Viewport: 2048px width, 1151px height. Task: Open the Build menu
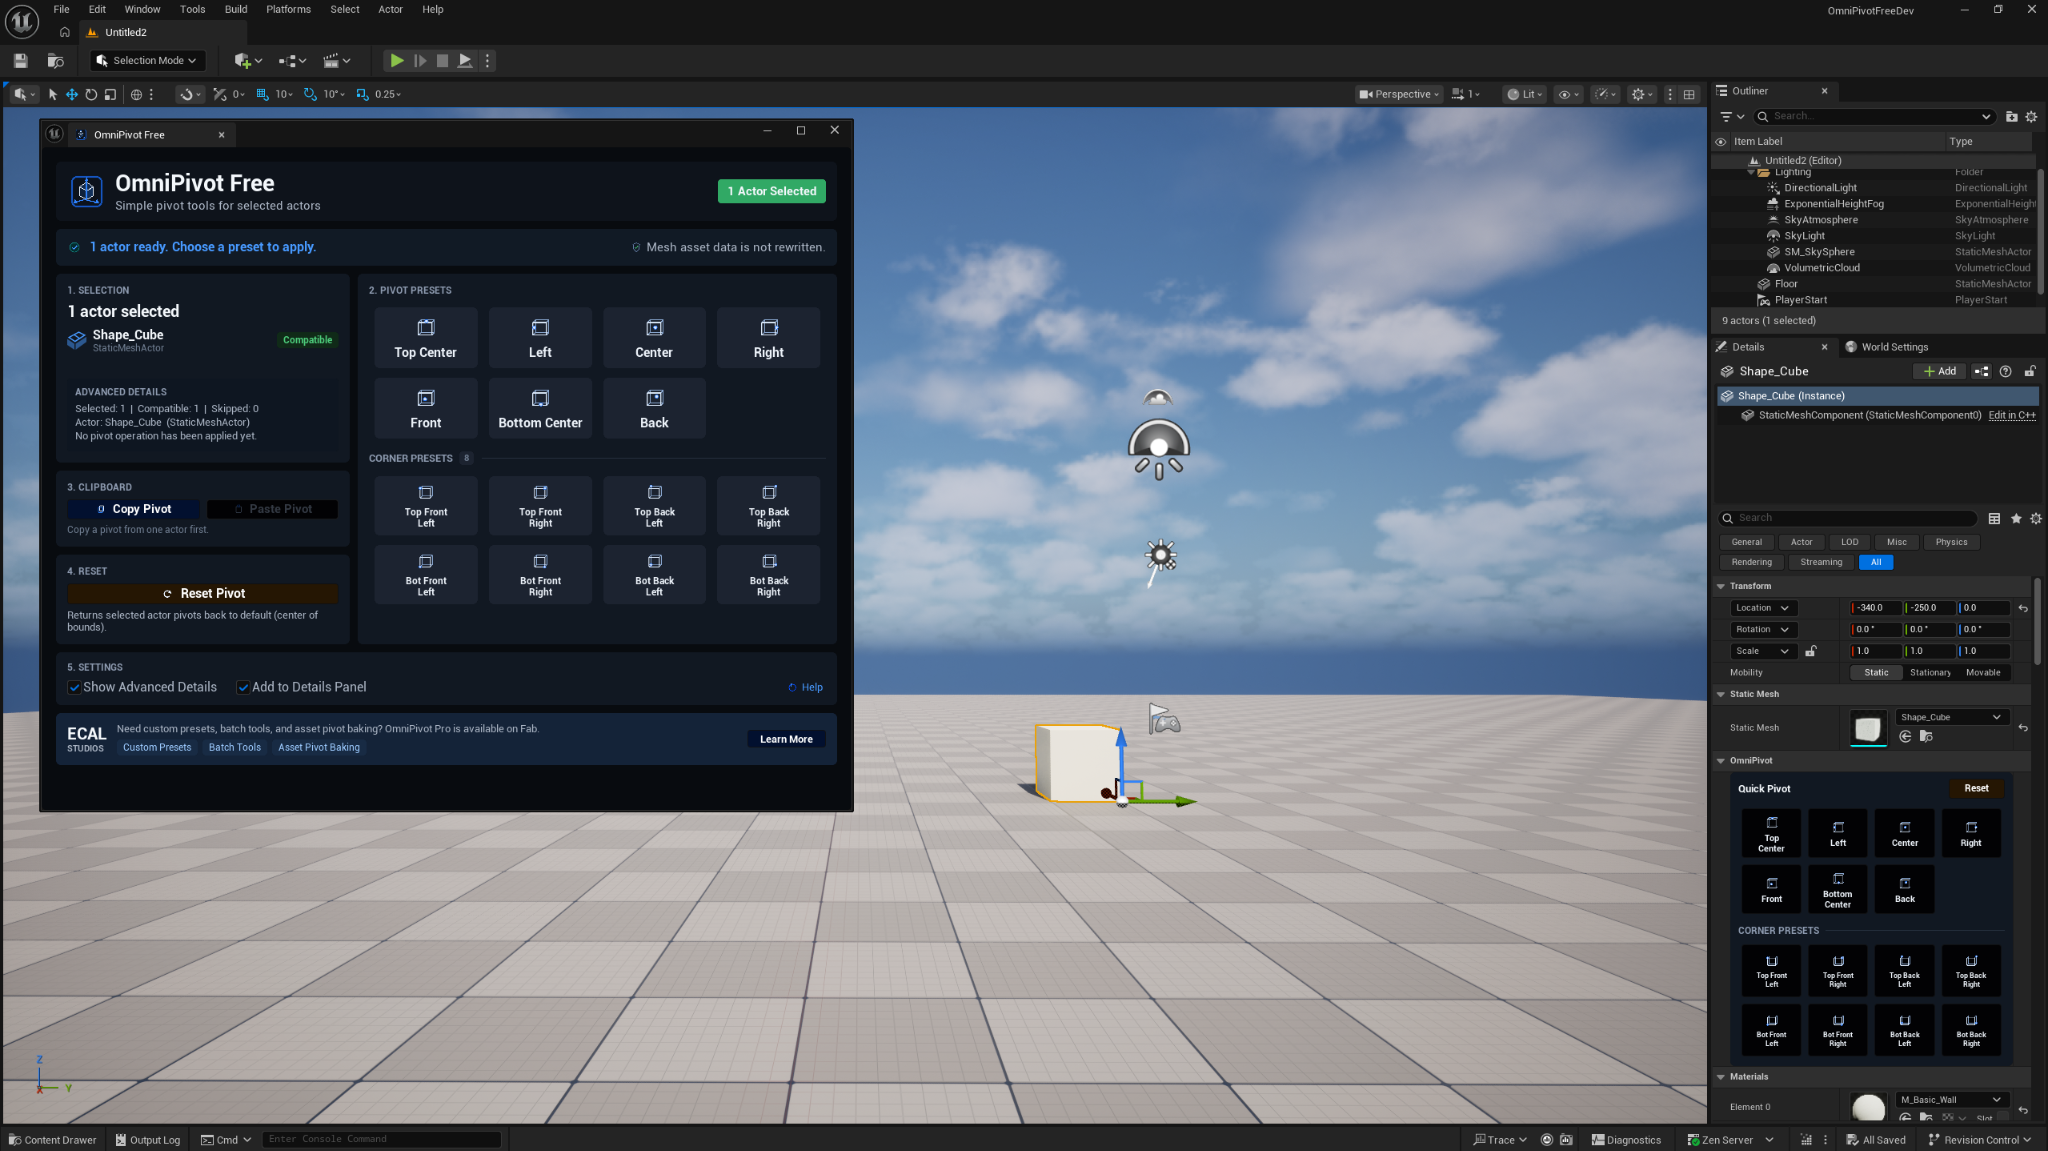[236, 9]
